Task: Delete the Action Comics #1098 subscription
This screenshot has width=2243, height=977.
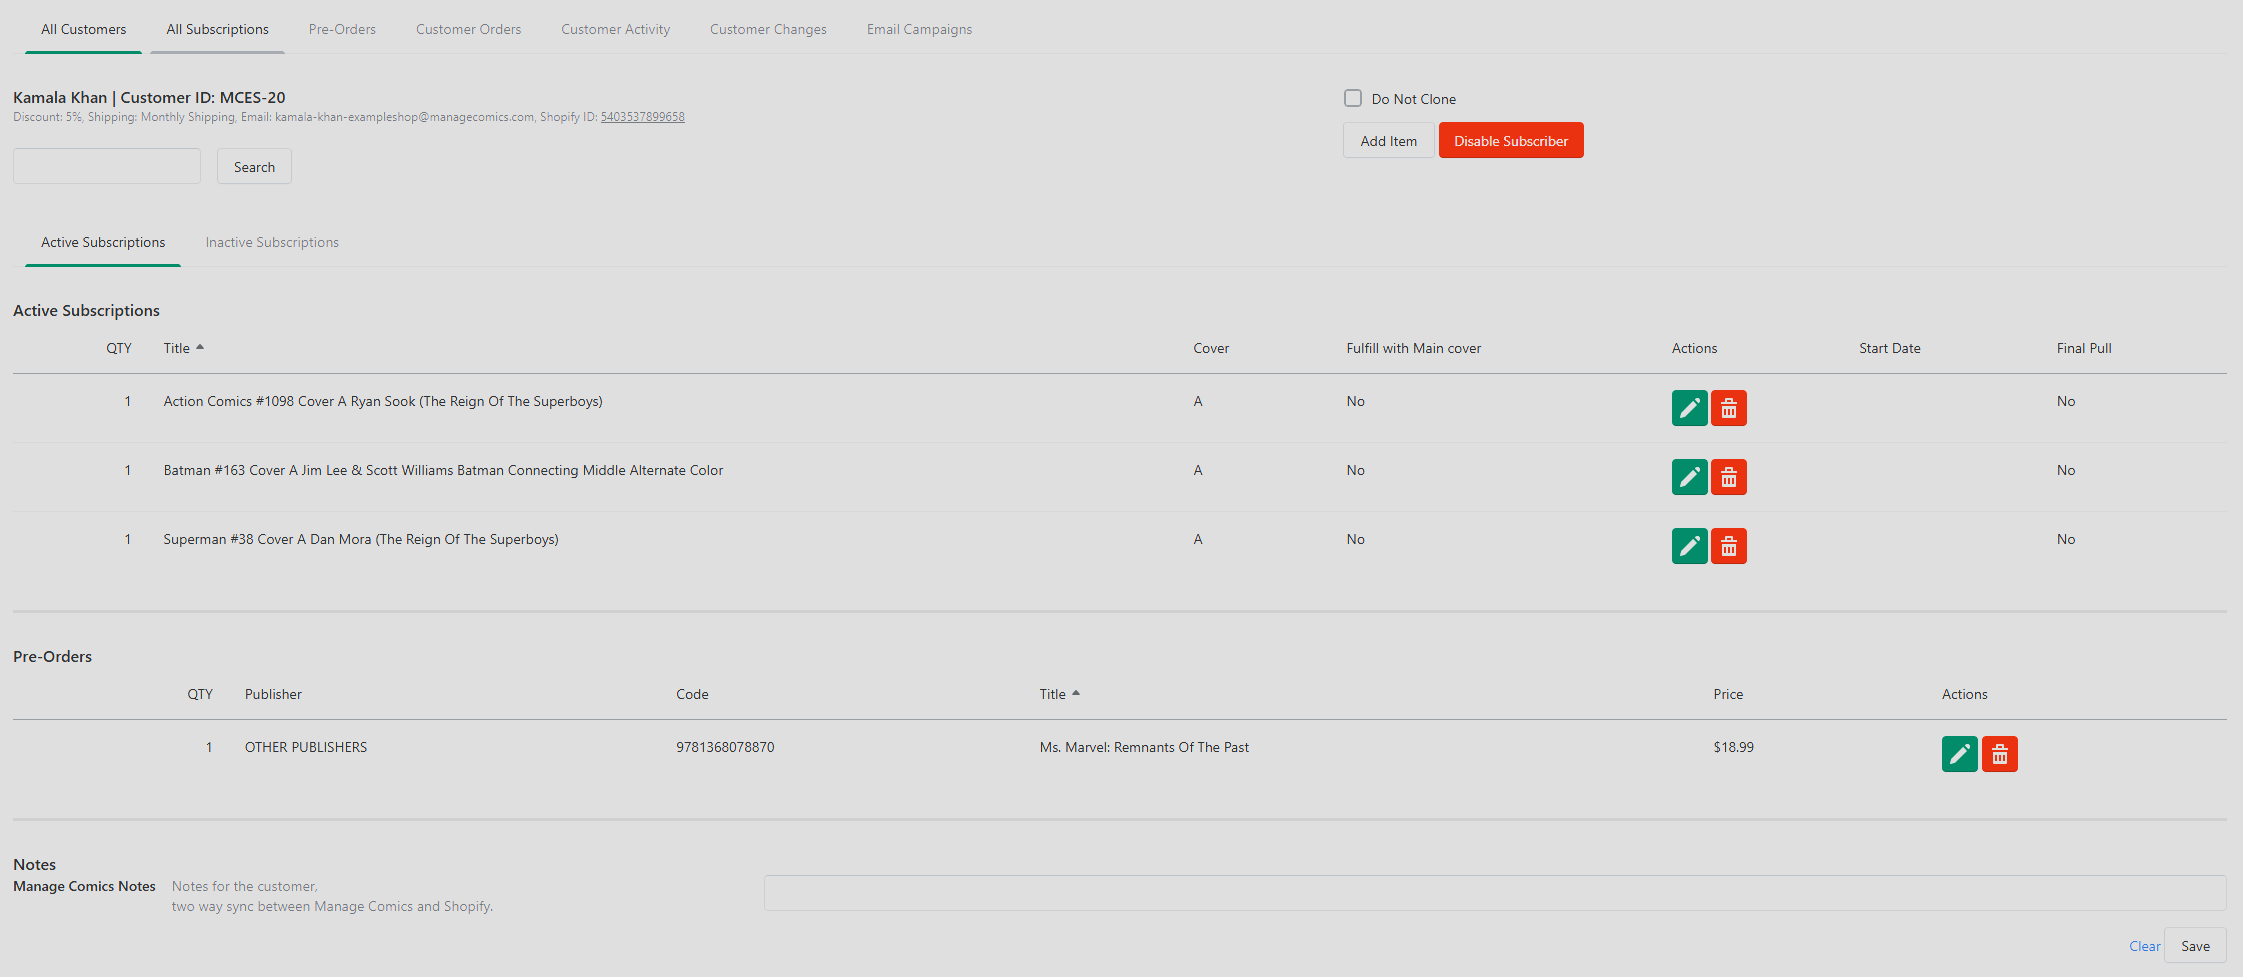Action: coord(1728,408)
